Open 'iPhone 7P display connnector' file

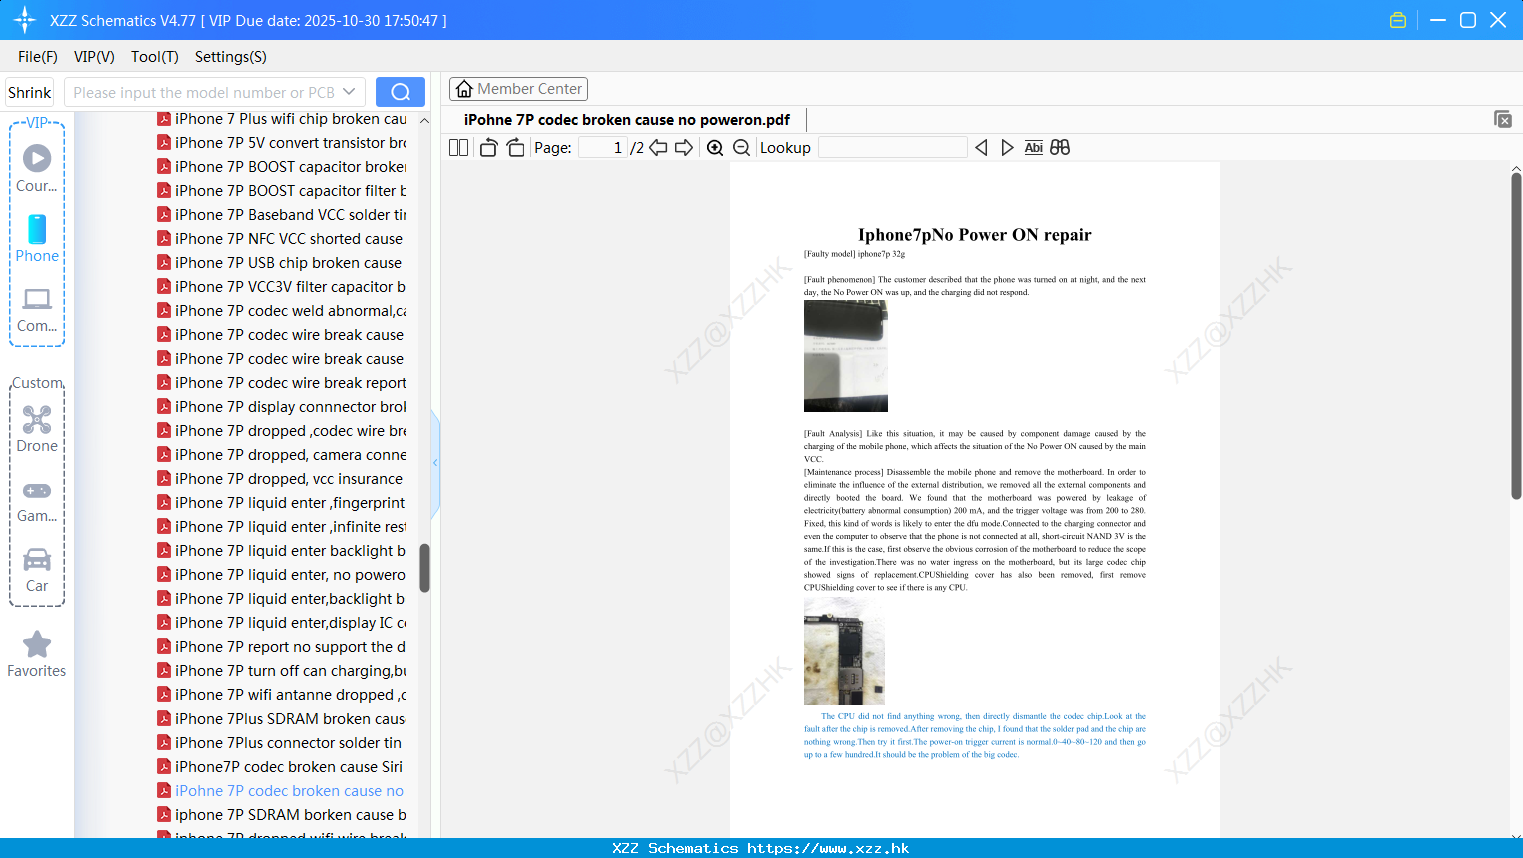282,407
